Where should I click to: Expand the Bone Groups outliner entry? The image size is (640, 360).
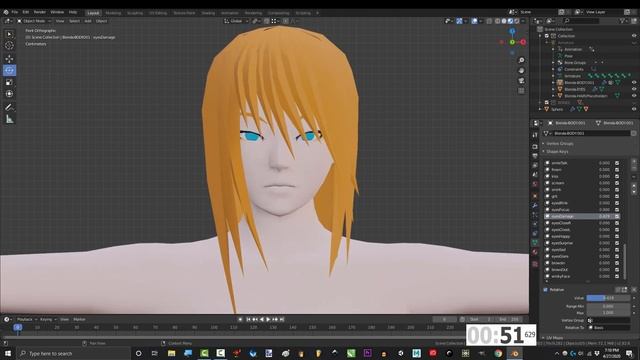tap(554, 62)
